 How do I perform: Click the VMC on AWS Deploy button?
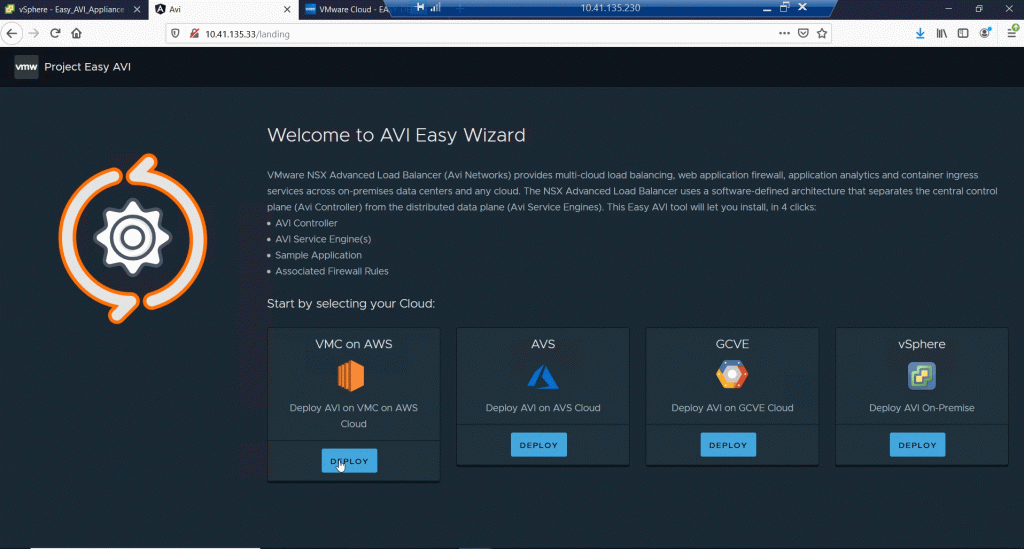coord(349,461)
